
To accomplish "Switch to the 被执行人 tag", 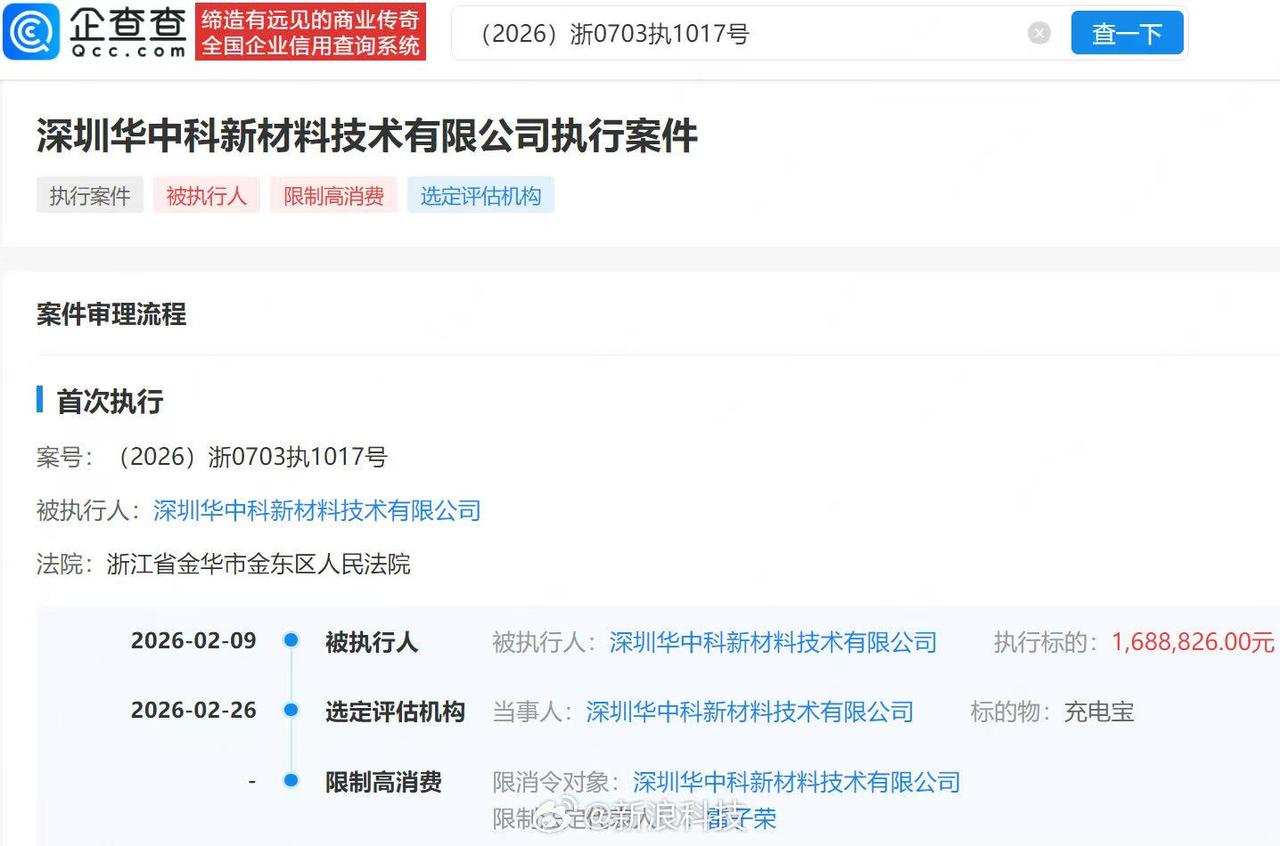I will point(206,195).
